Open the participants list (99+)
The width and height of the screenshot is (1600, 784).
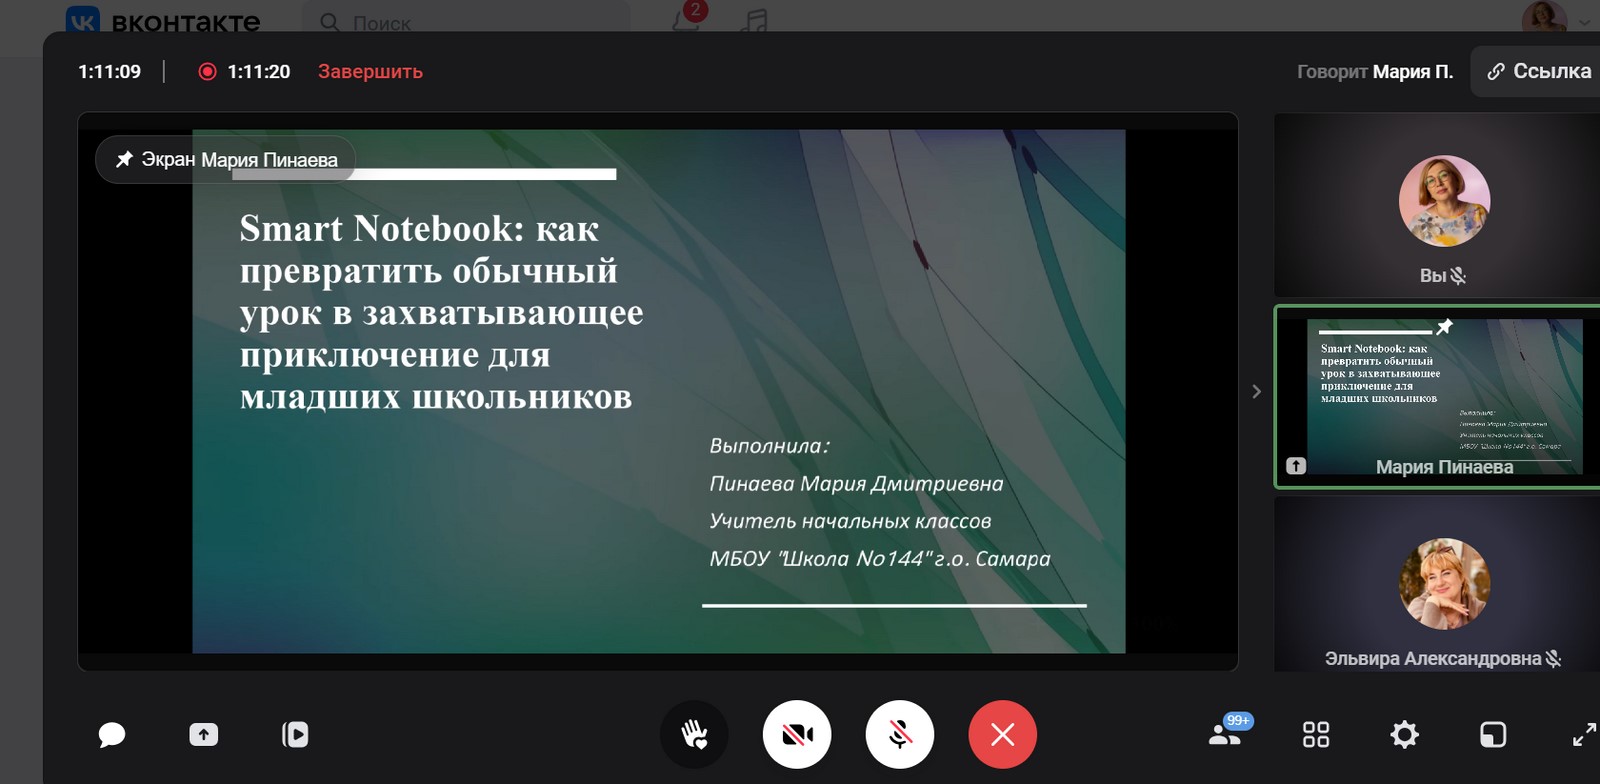pos(1226,734)
